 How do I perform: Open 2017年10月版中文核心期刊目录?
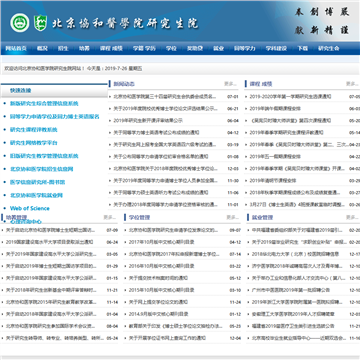point(161,242)
